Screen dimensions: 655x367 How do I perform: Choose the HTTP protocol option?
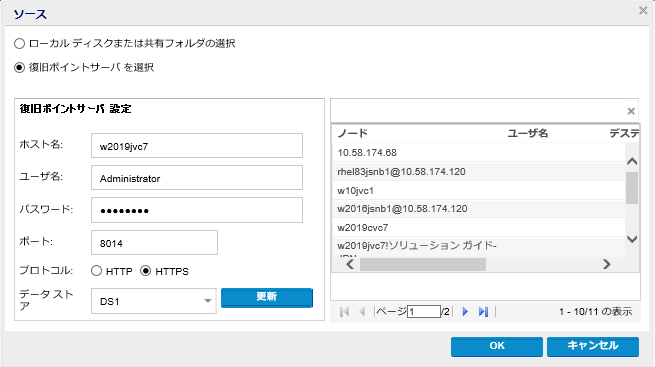click(x=96, y=271)
